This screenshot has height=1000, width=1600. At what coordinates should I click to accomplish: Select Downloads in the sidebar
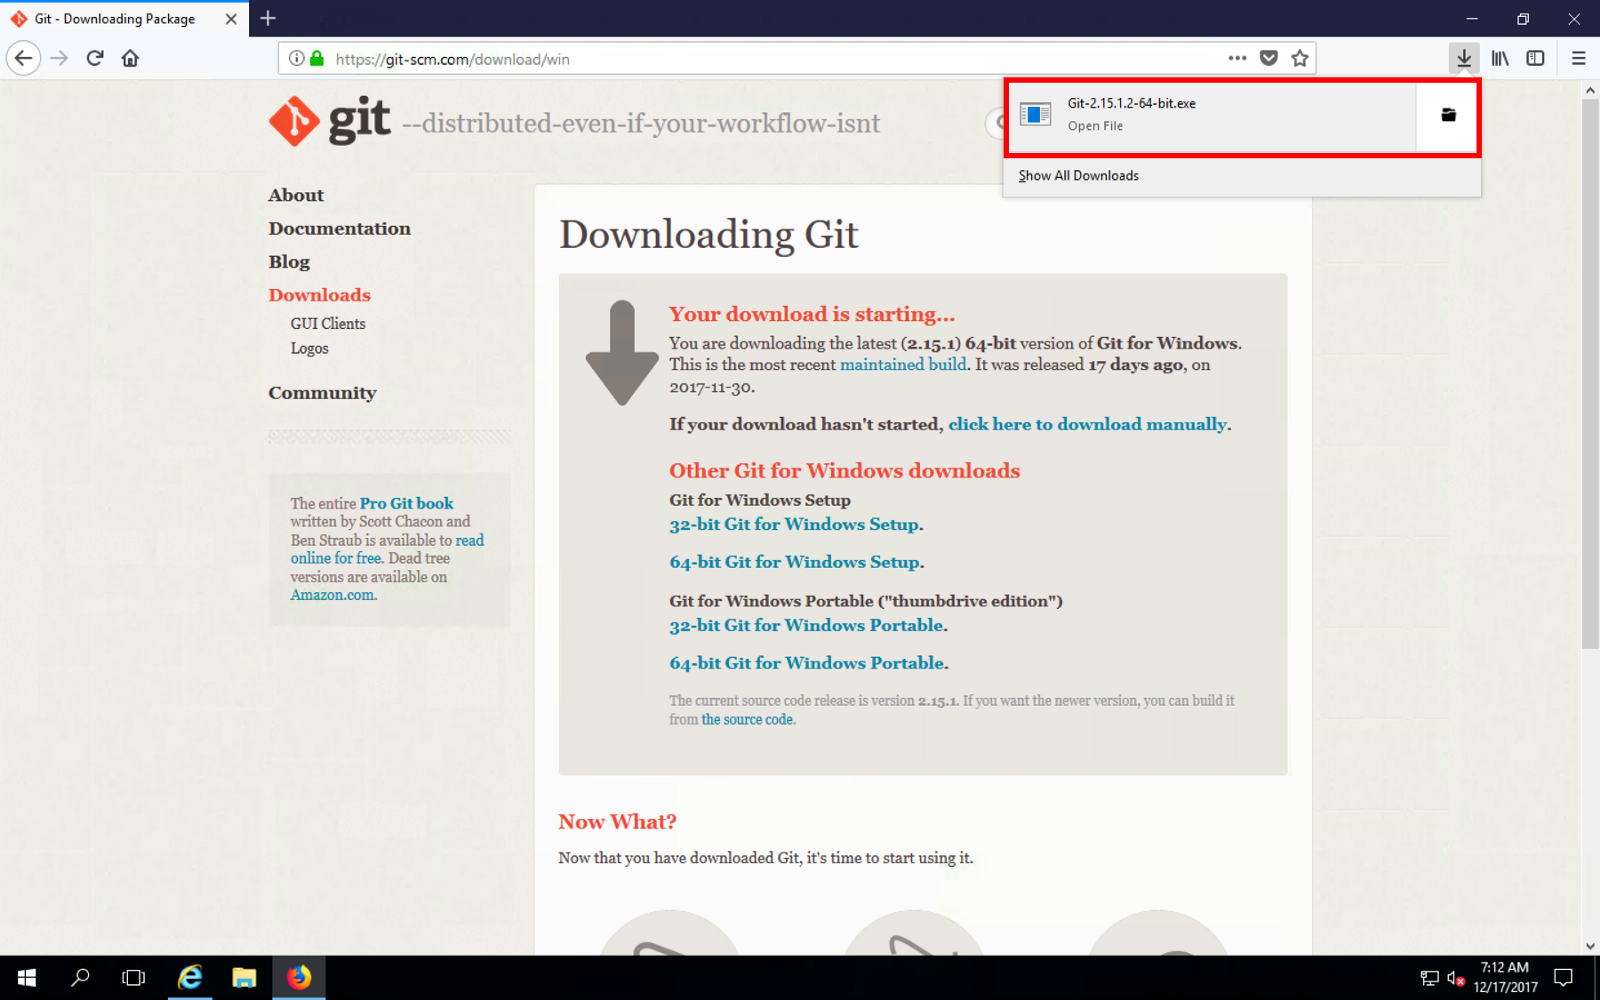click(x=319, y=295)
